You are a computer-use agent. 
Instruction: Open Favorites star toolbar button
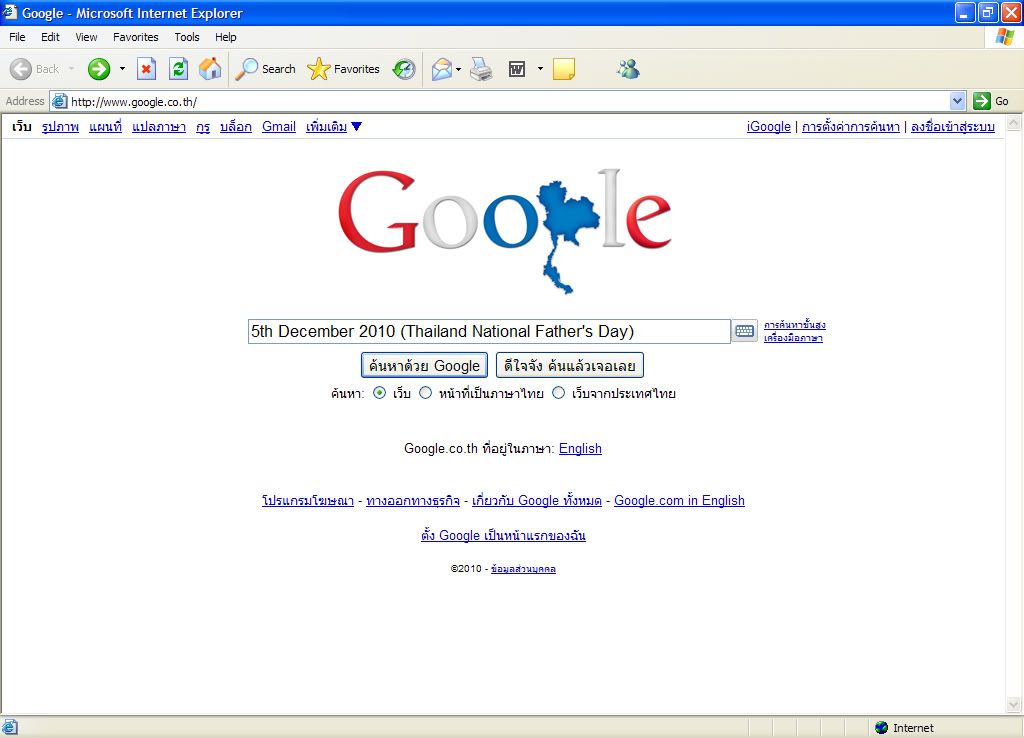pos(344,69)
